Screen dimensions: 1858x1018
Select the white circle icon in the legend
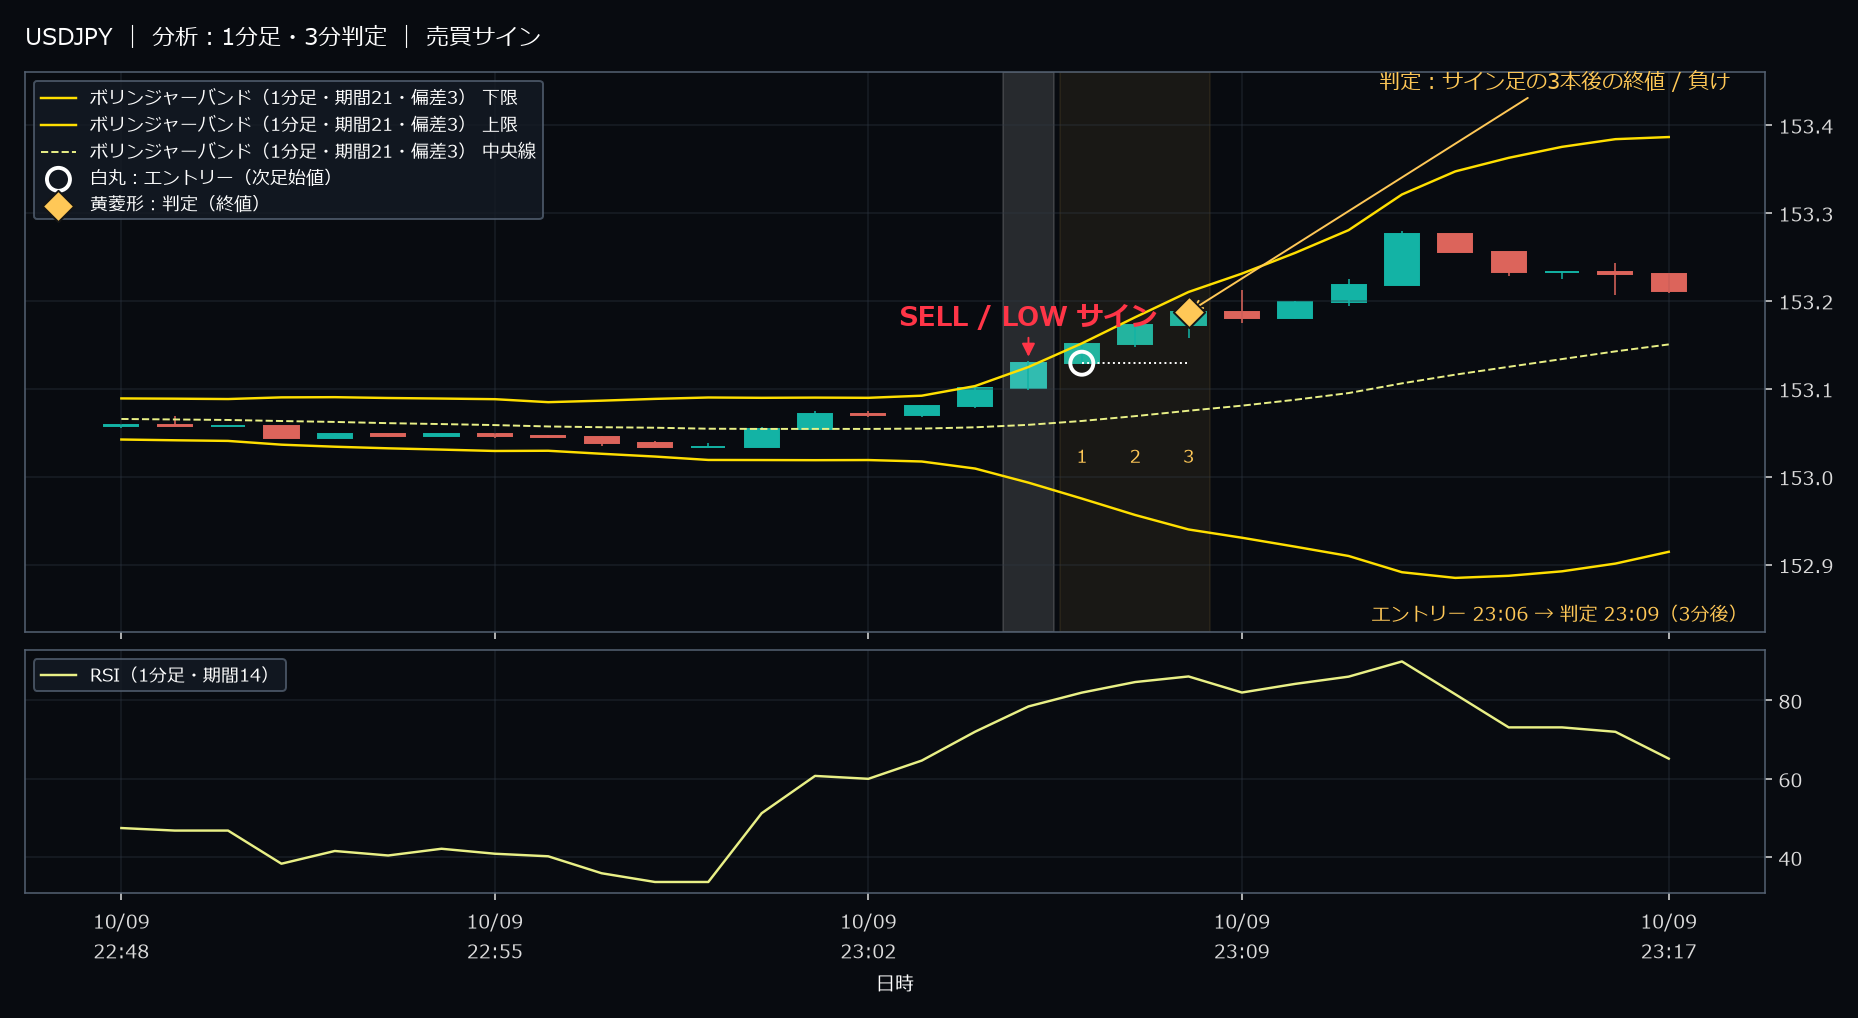(59, 179)
